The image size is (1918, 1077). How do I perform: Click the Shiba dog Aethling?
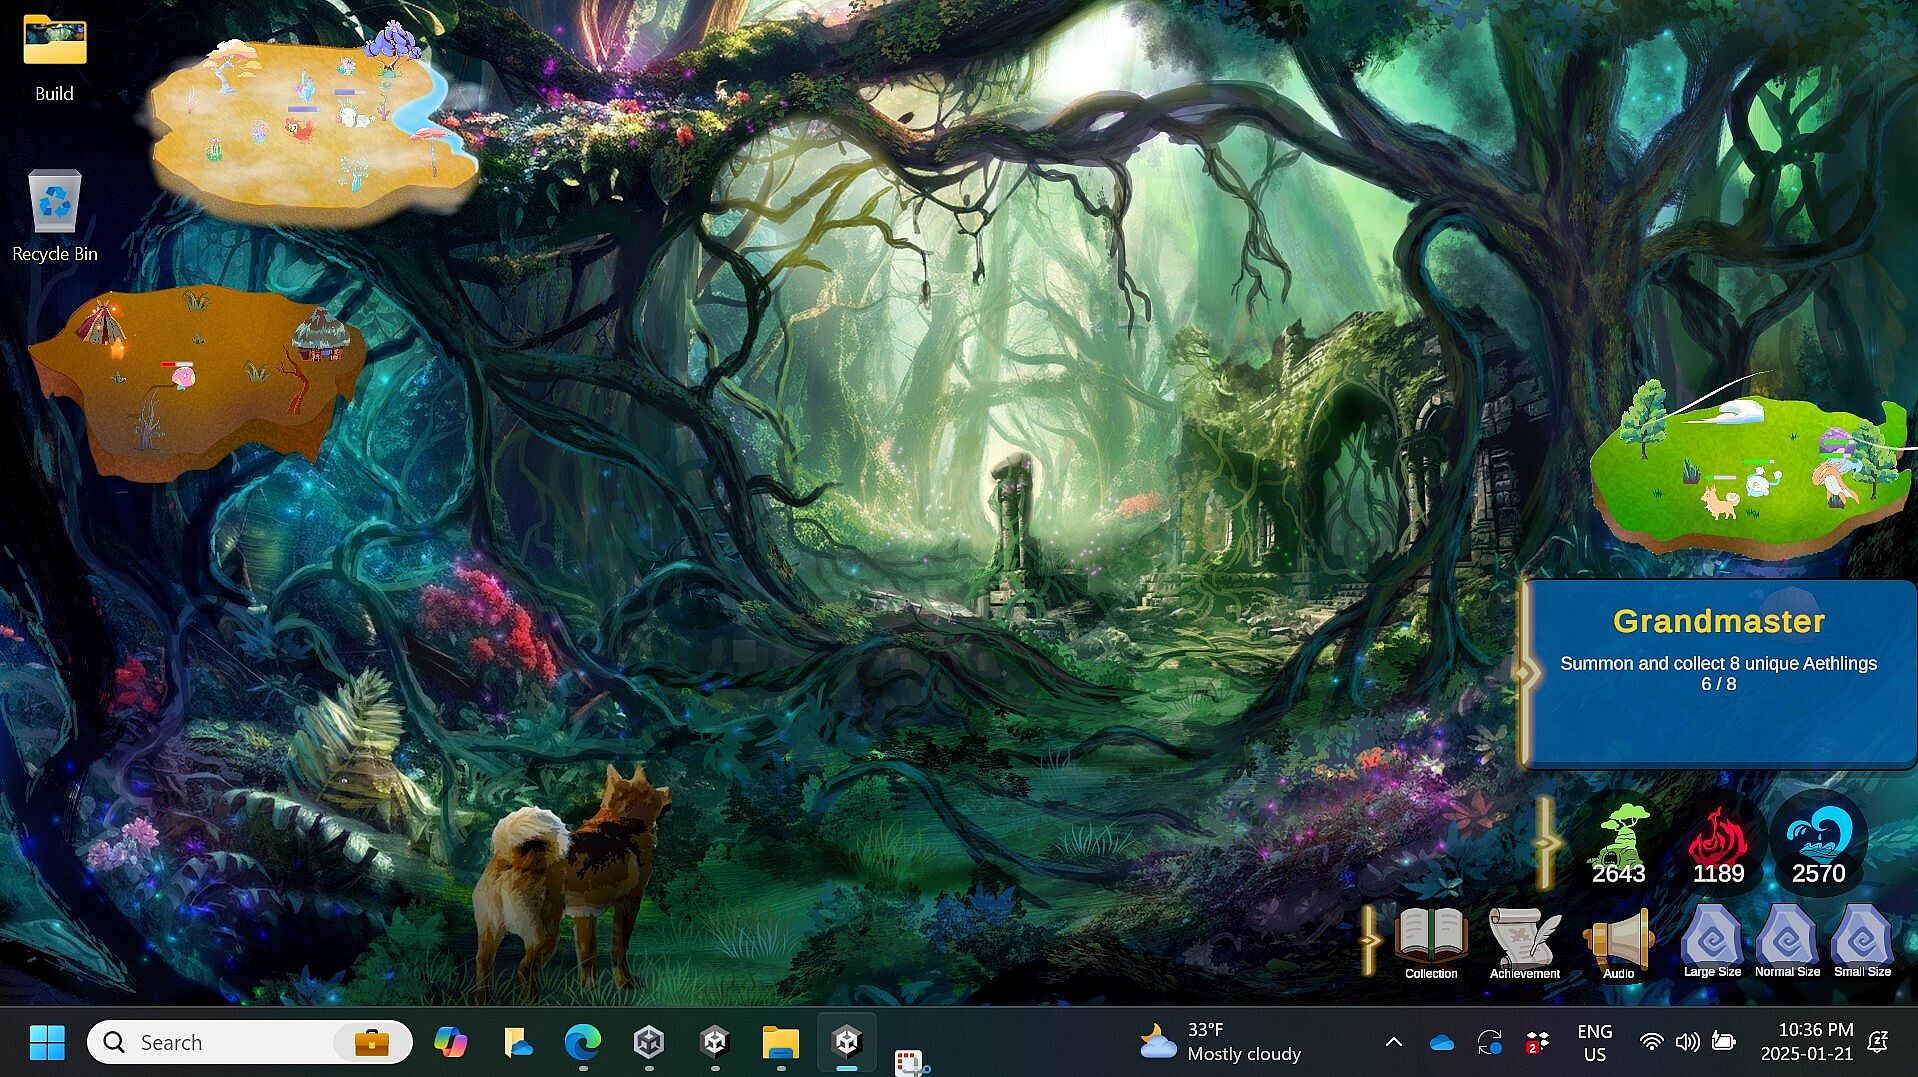[x=575, y=880]
